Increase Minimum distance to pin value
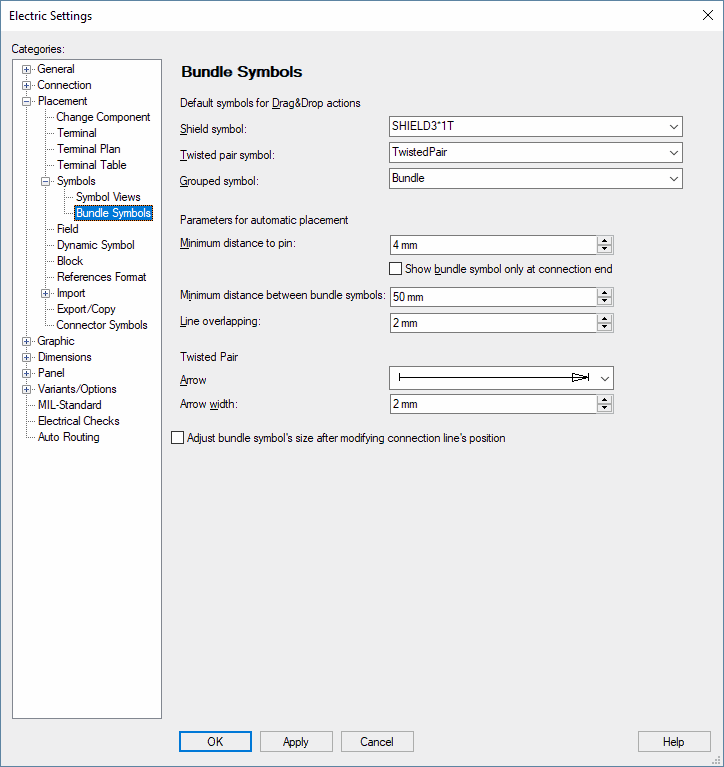Screen dimensions: 724x767 [605, 241]
